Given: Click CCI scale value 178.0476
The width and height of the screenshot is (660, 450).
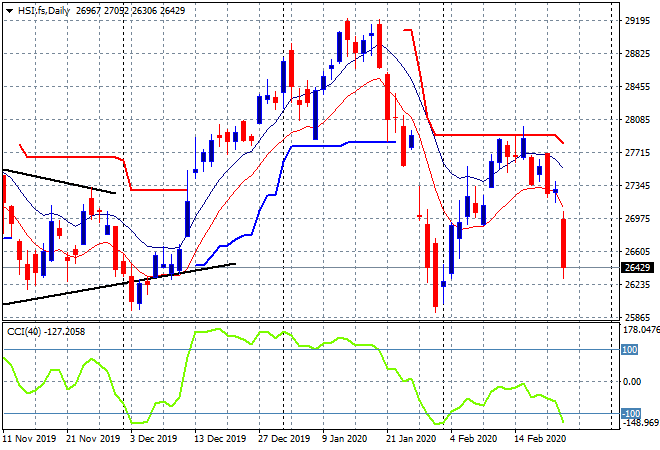Looking at the screenshot, I should point(641,330).
